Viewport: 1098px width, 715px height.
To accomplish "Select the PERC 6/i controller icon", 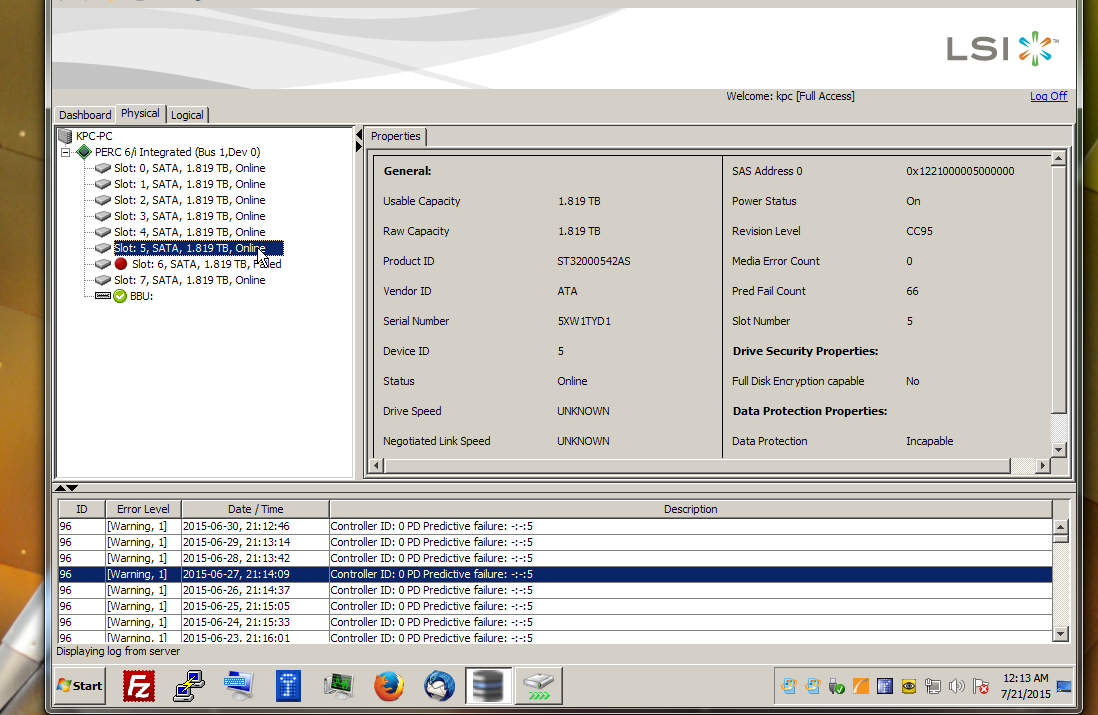I will click(x=84, y=152).
